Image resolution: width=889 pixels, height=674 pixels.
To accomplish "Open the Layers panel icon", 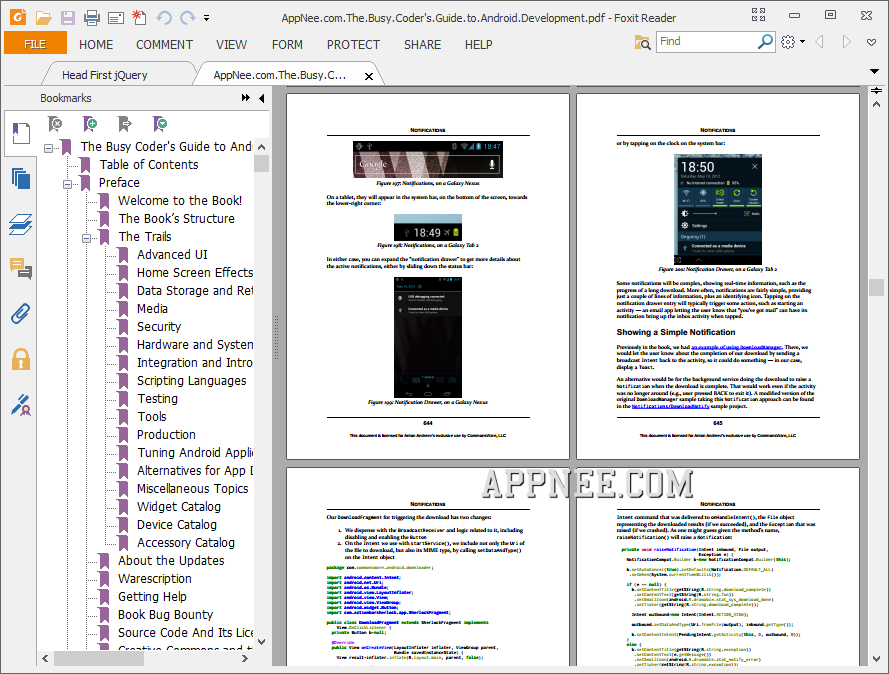I will [21, 224].
